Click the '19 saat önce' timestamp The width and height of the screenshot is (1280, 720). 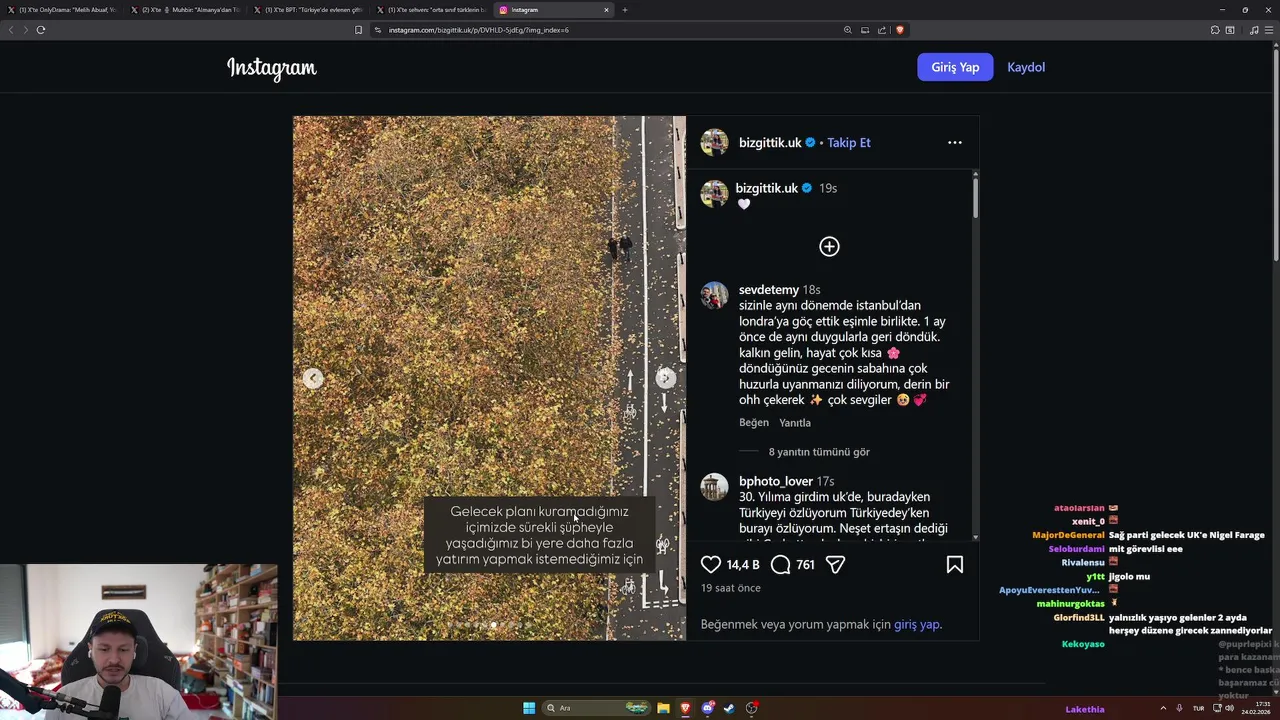coord(731,588)
